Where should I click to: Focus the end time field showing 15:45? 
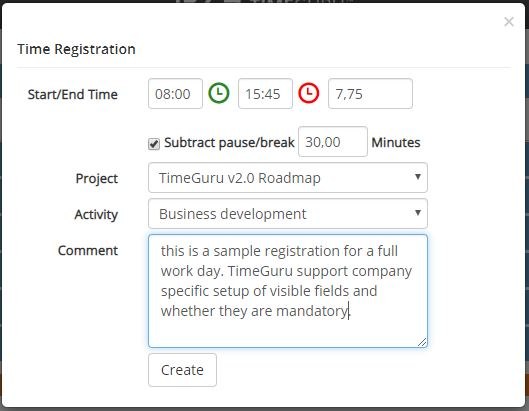pyautogui.click(x=266, y=93)
